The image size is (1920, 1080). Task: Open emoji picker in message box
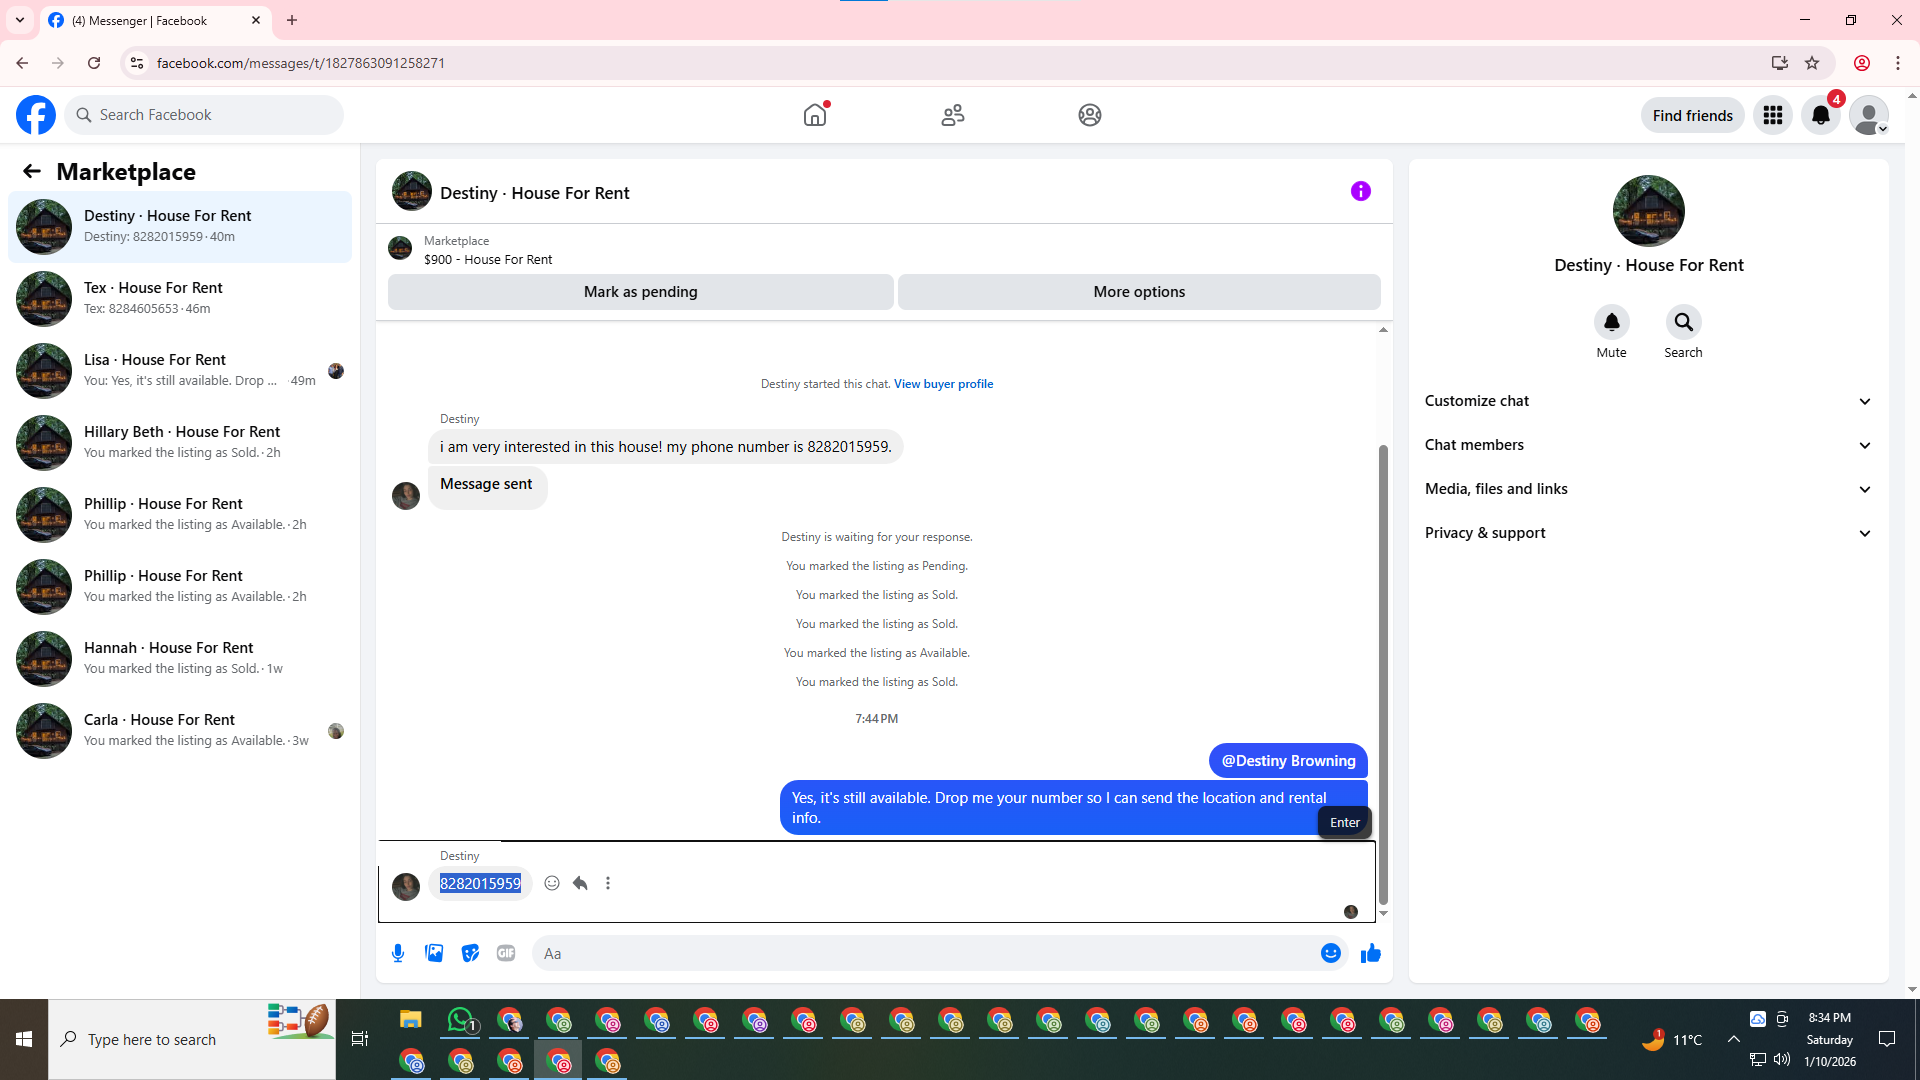pos(1330,953)
